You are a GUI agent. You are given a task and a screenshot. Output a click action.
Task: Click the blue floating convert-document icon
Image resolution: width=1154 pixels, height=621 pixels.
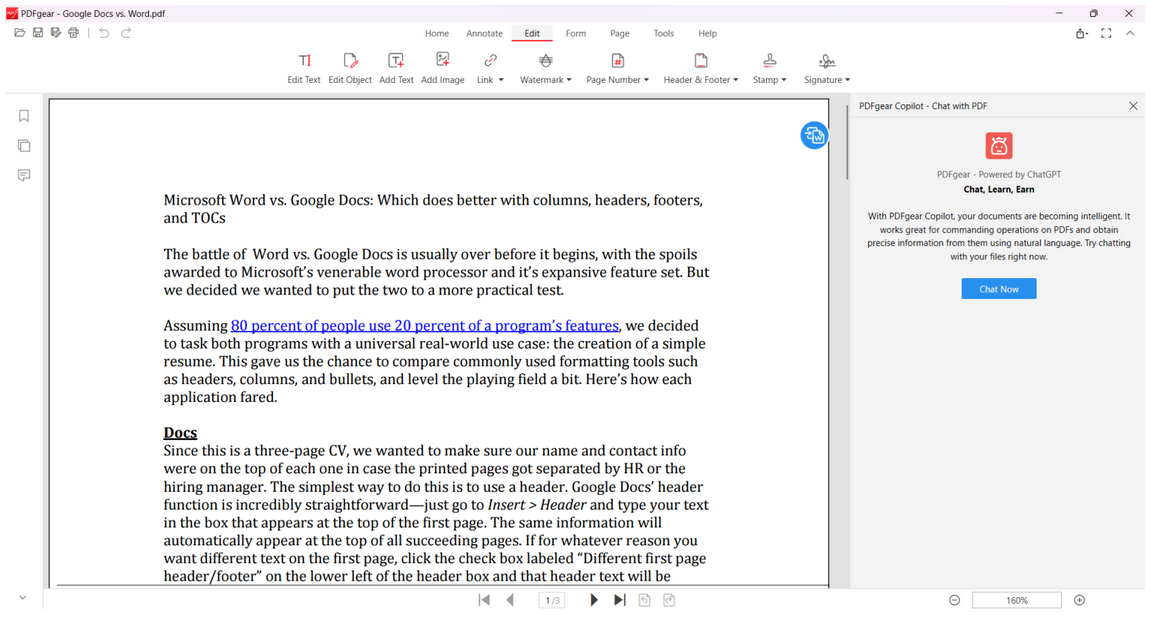point(814,135)
